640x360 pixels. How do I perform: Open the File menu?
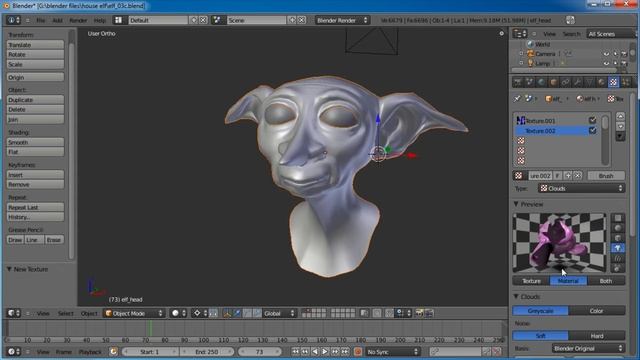coord(41,20)
